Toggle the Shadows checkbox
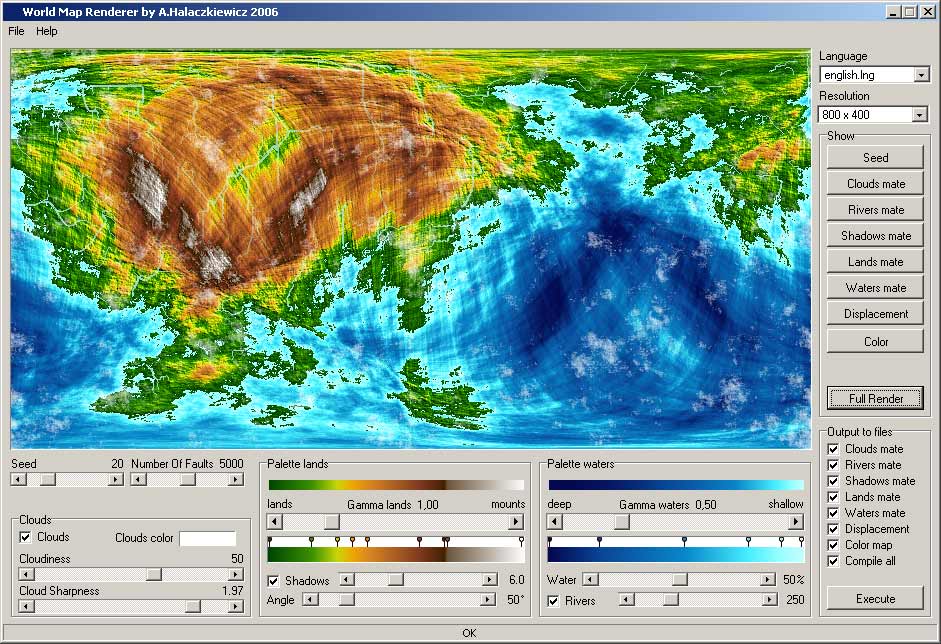This screenshot has width=941, height=644. tap(273, 581)
